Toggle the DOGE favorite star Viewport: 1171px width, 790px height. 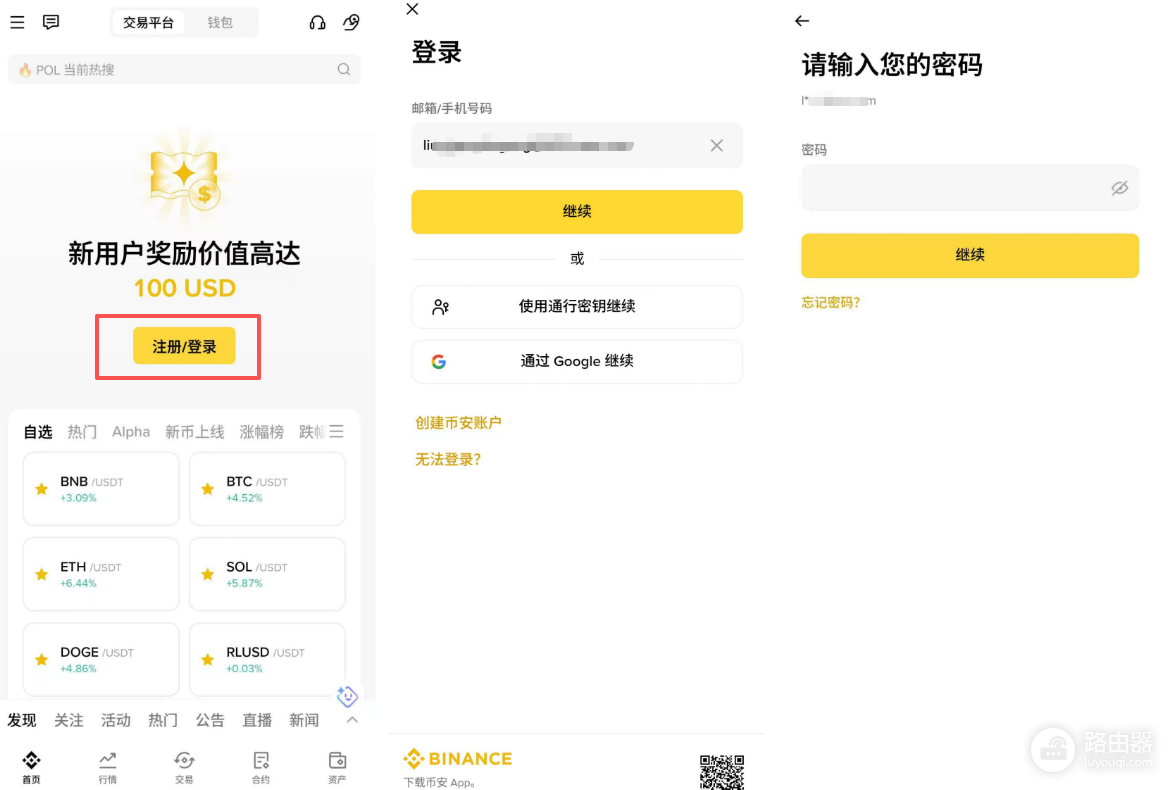42,659
